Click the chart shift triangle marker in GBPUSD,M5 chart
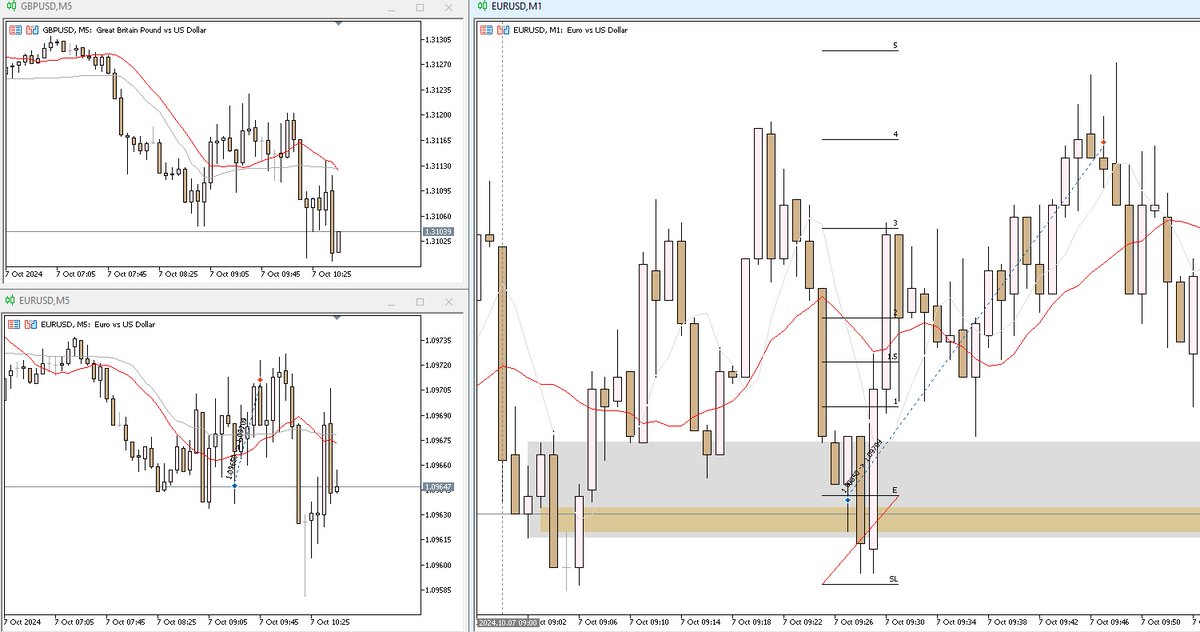 pyautogui.click(x=340, y=23)
